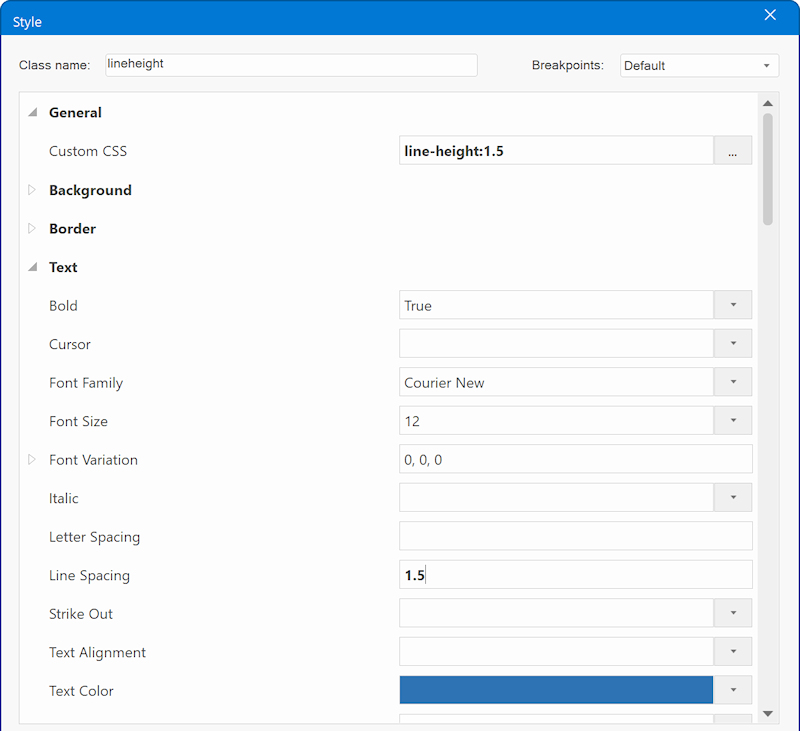Open the Text Color picker dropdown arrow
The image size is (800, 731).
[732, 691]
